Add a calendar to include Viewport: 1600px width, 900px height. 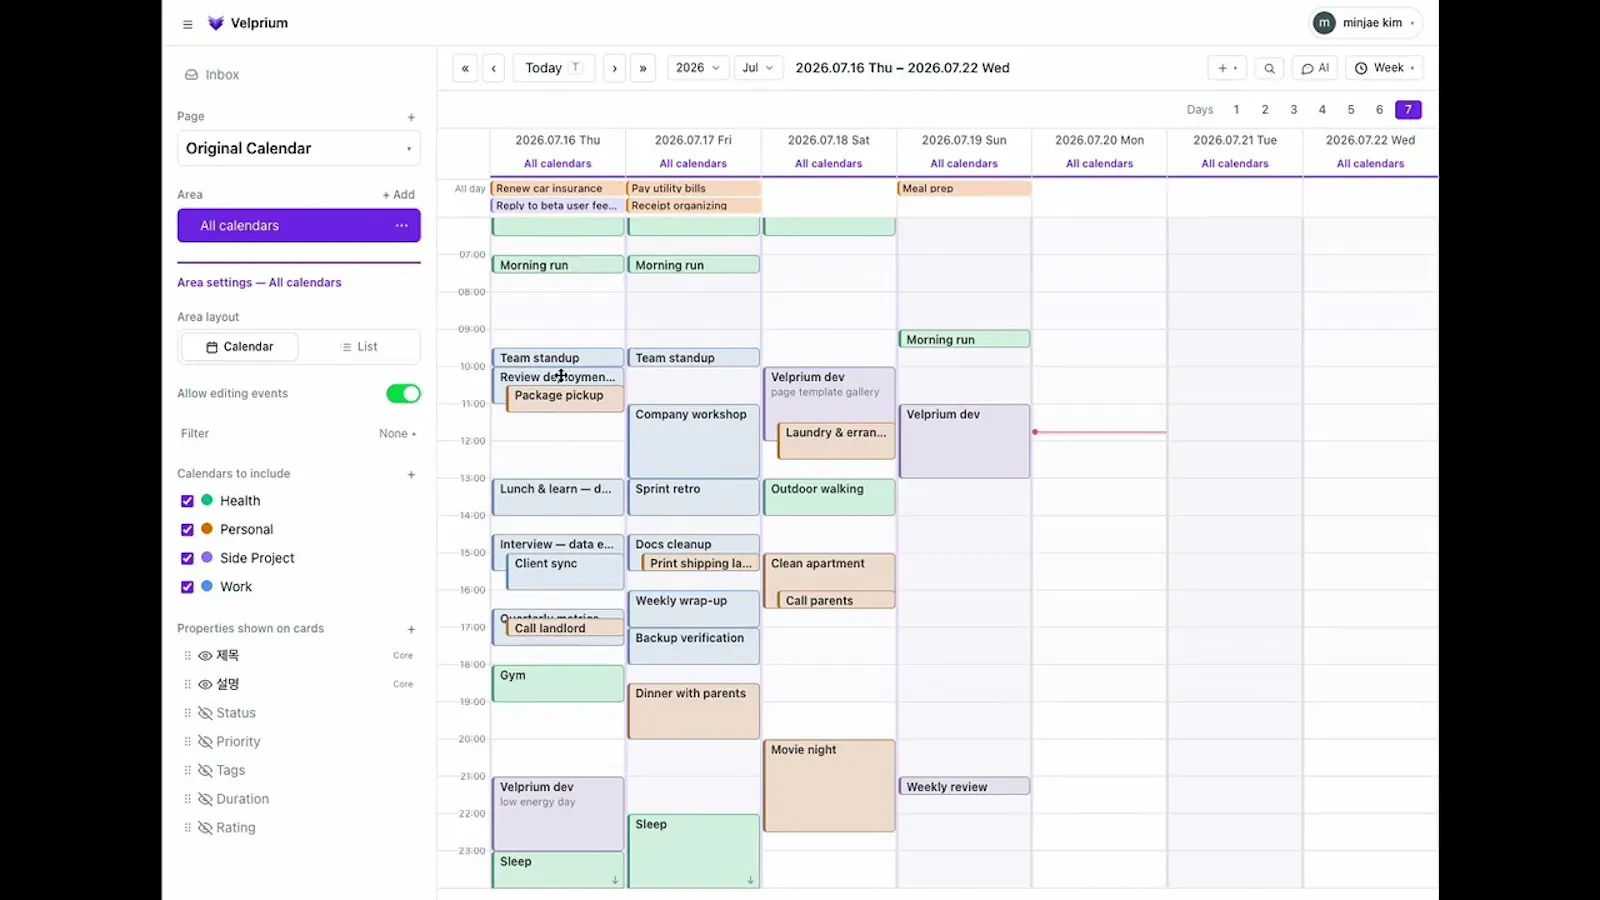[x=411, y=474]
